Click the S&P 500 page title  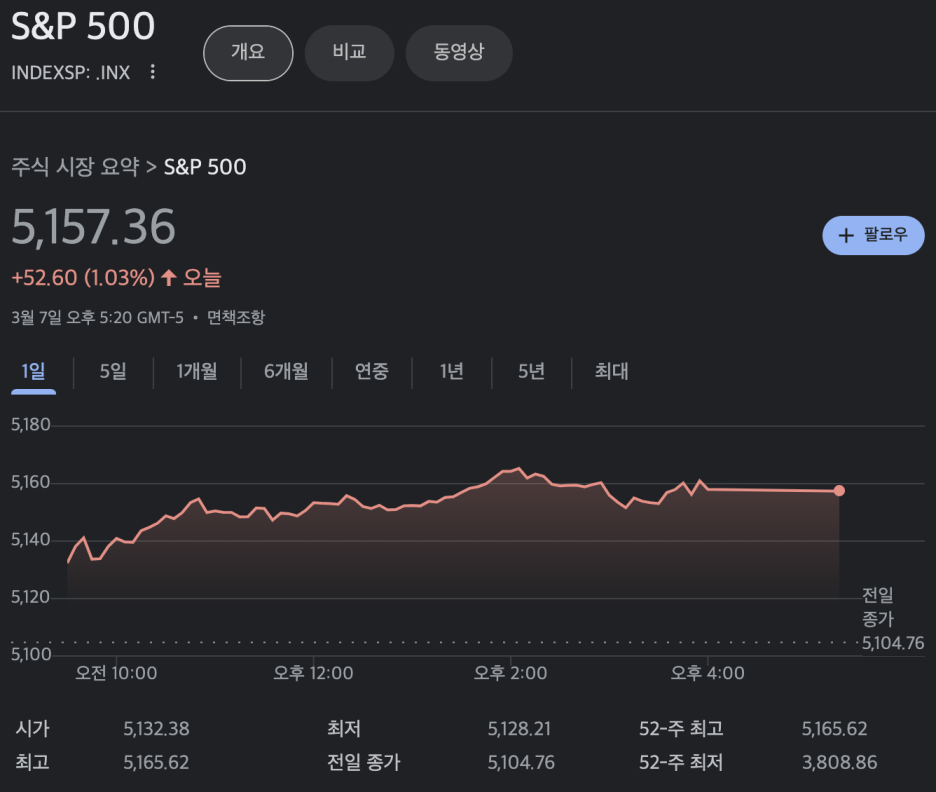(83, 26)
